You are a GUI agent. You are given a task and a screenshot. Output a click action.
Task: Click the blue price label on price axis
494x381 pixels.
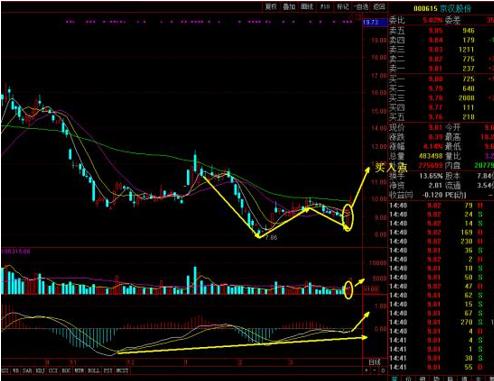tap(371, 22)
